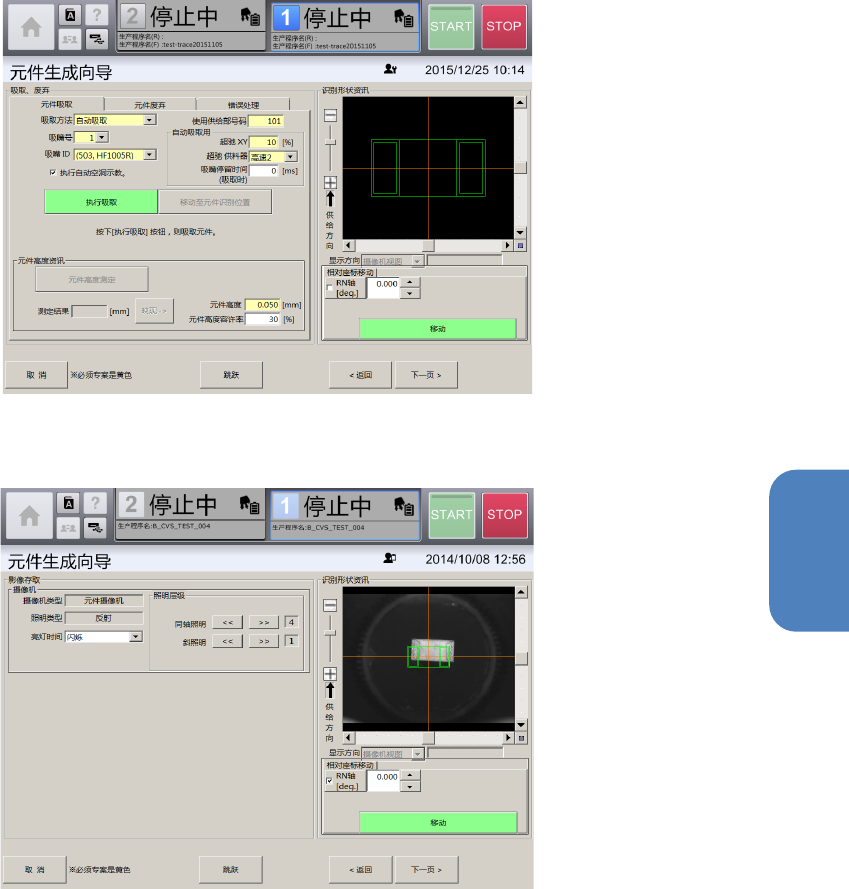Click the zoom-in plus icon of black shape view

pyautogui.click(x=330, y=182)
